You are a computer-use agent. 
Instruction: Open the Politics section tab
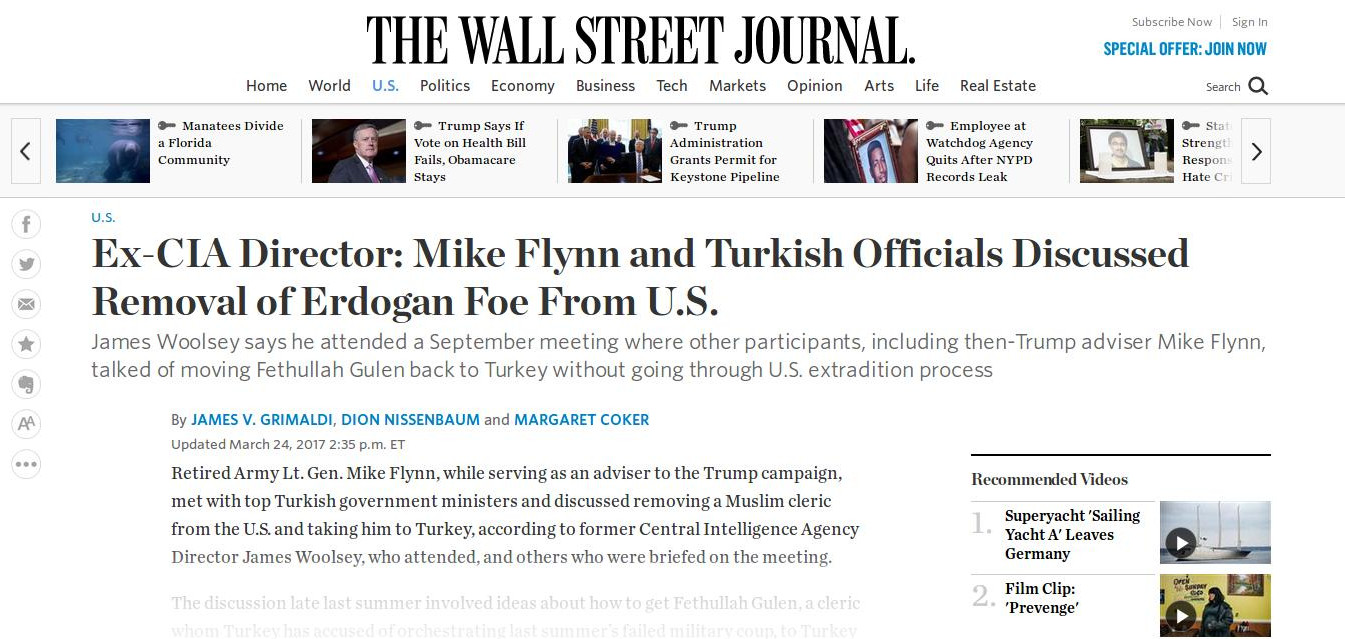click(445, 86)
